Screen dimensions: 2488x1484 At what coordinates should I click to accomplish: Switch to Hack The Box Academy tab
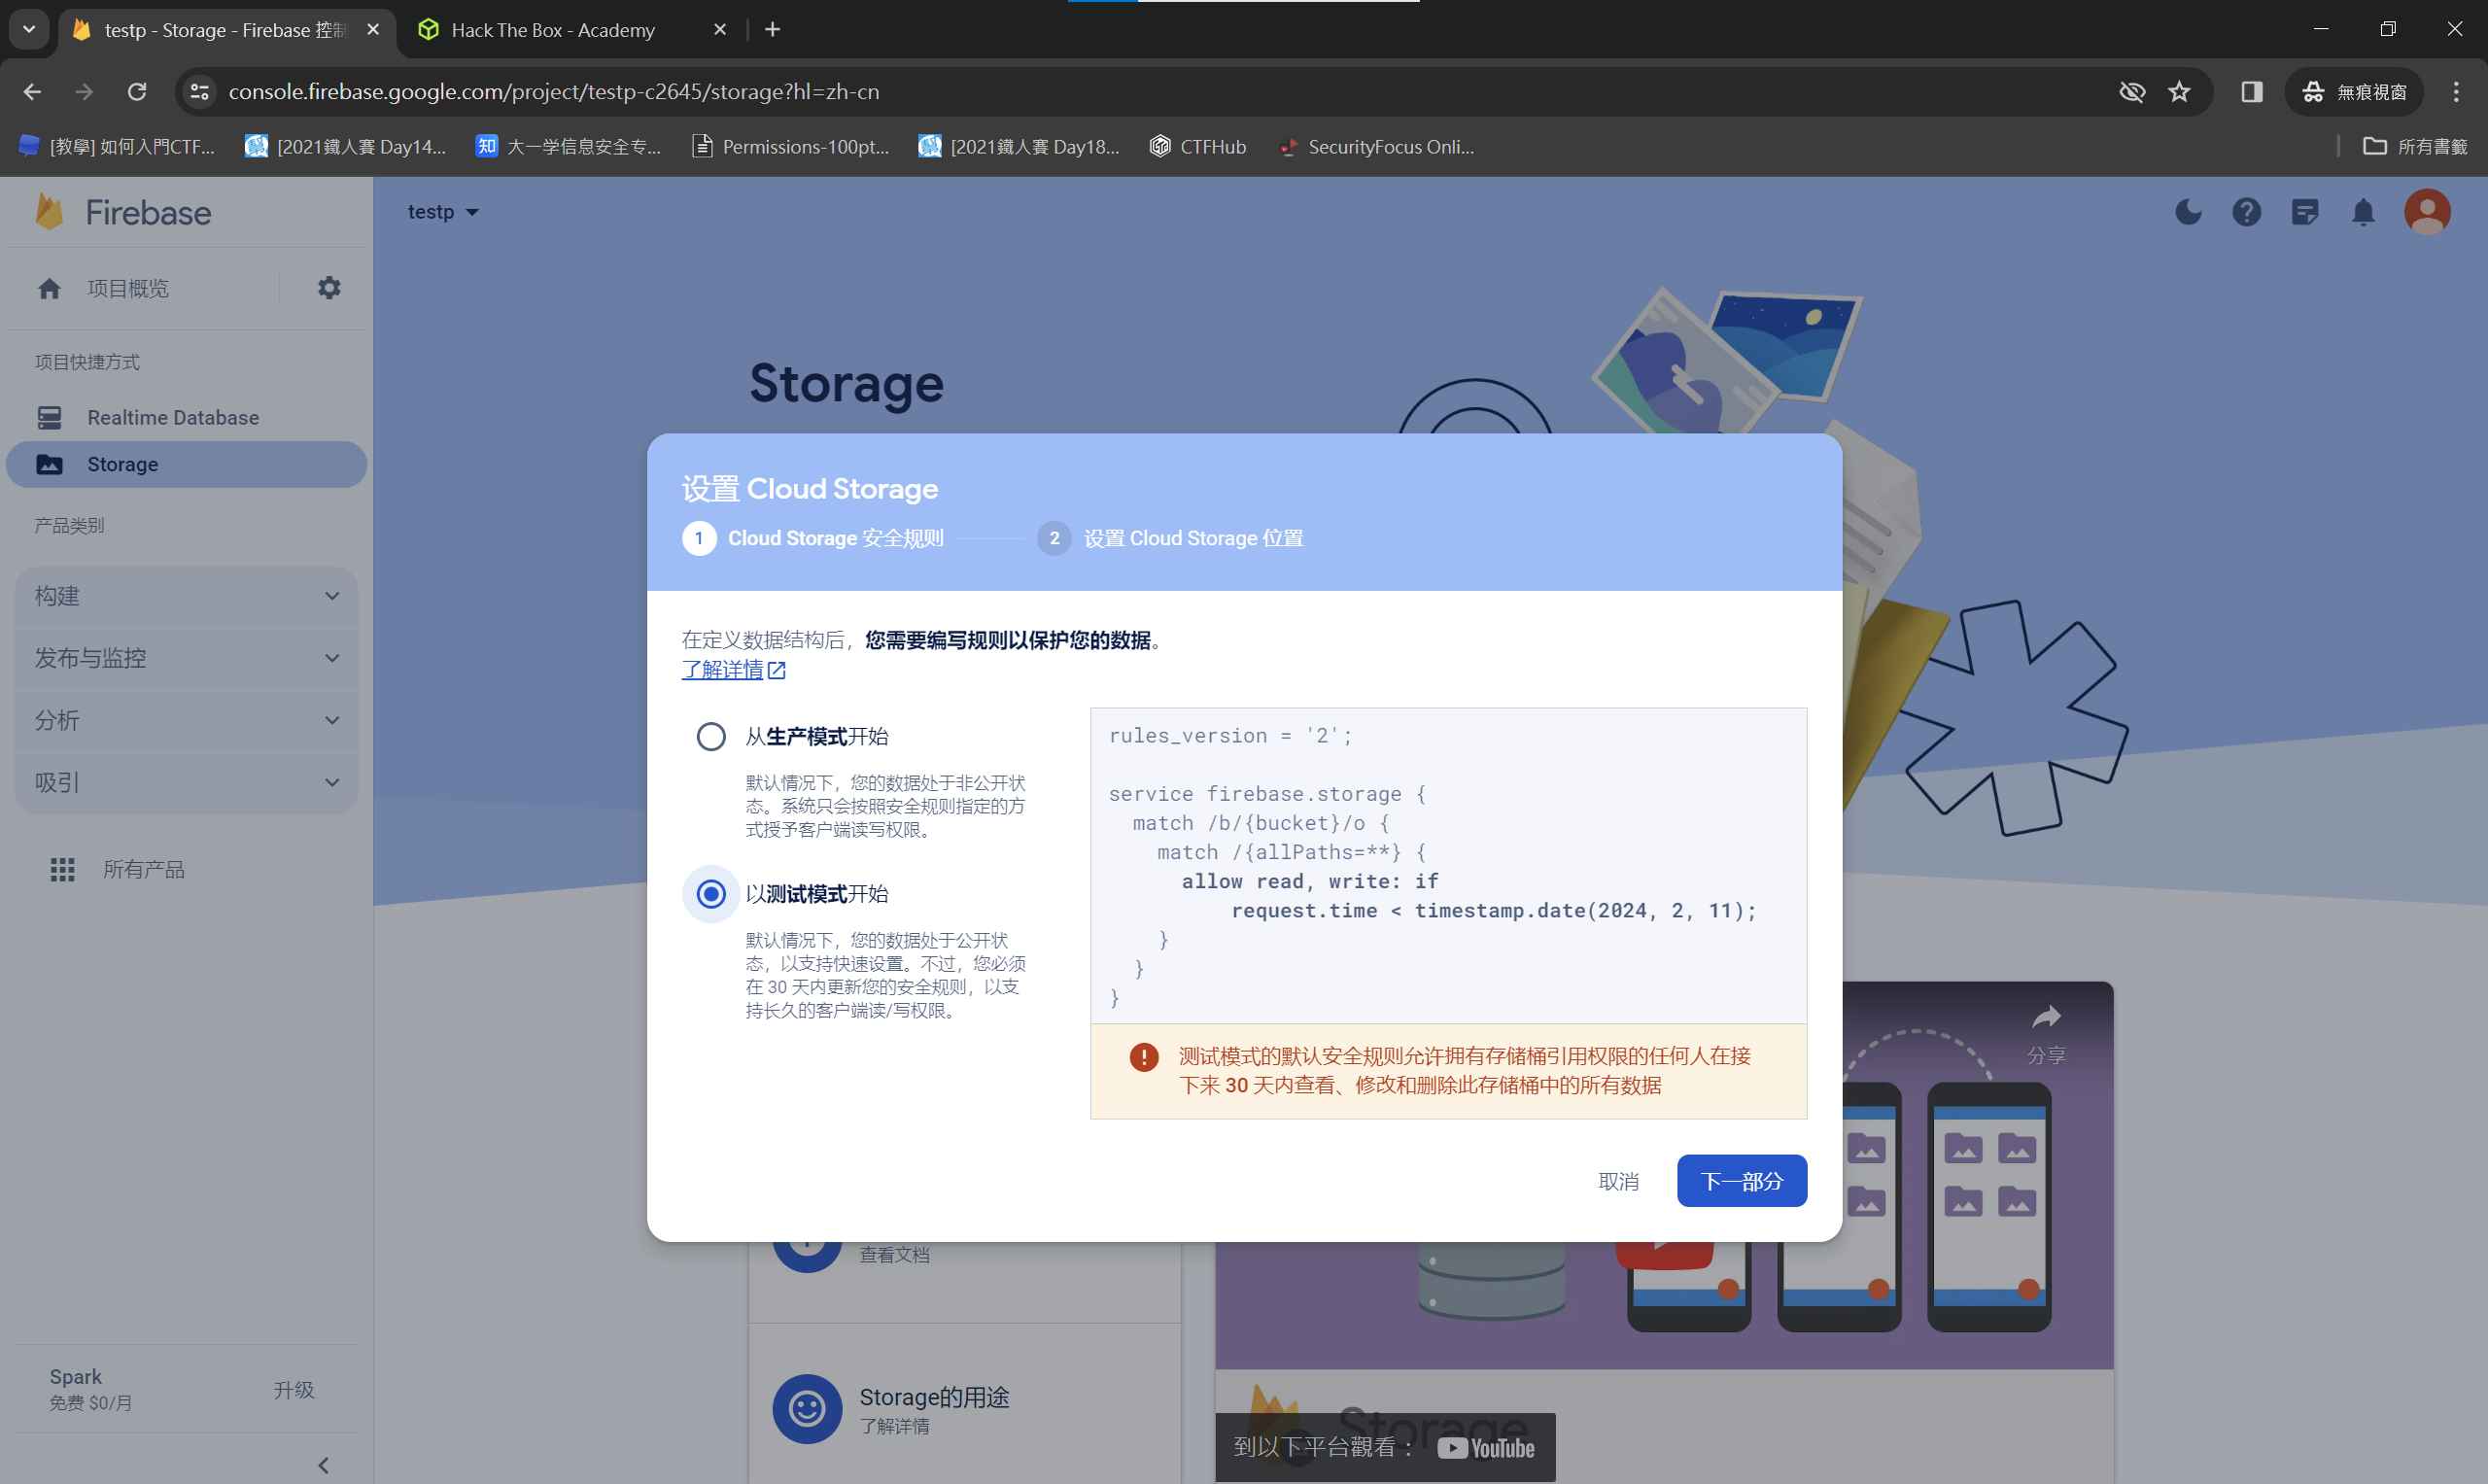click(x=553, y=30)
